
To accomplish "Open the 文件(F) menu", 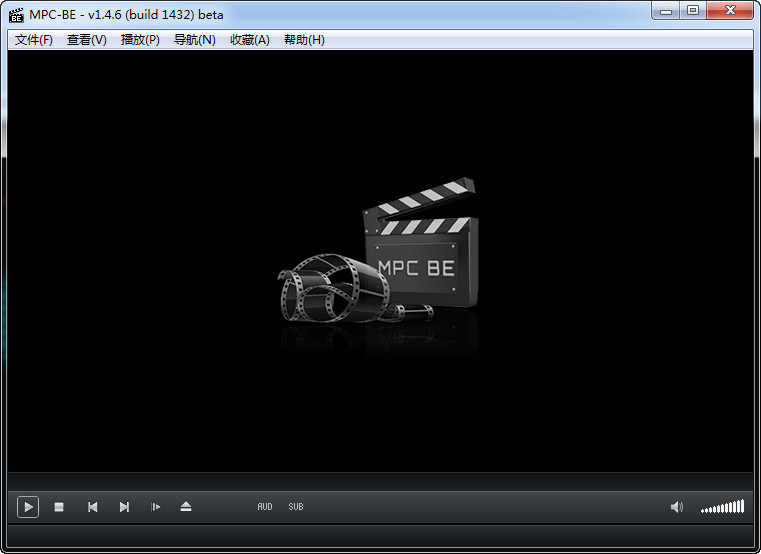I will (x=34, y=40).
